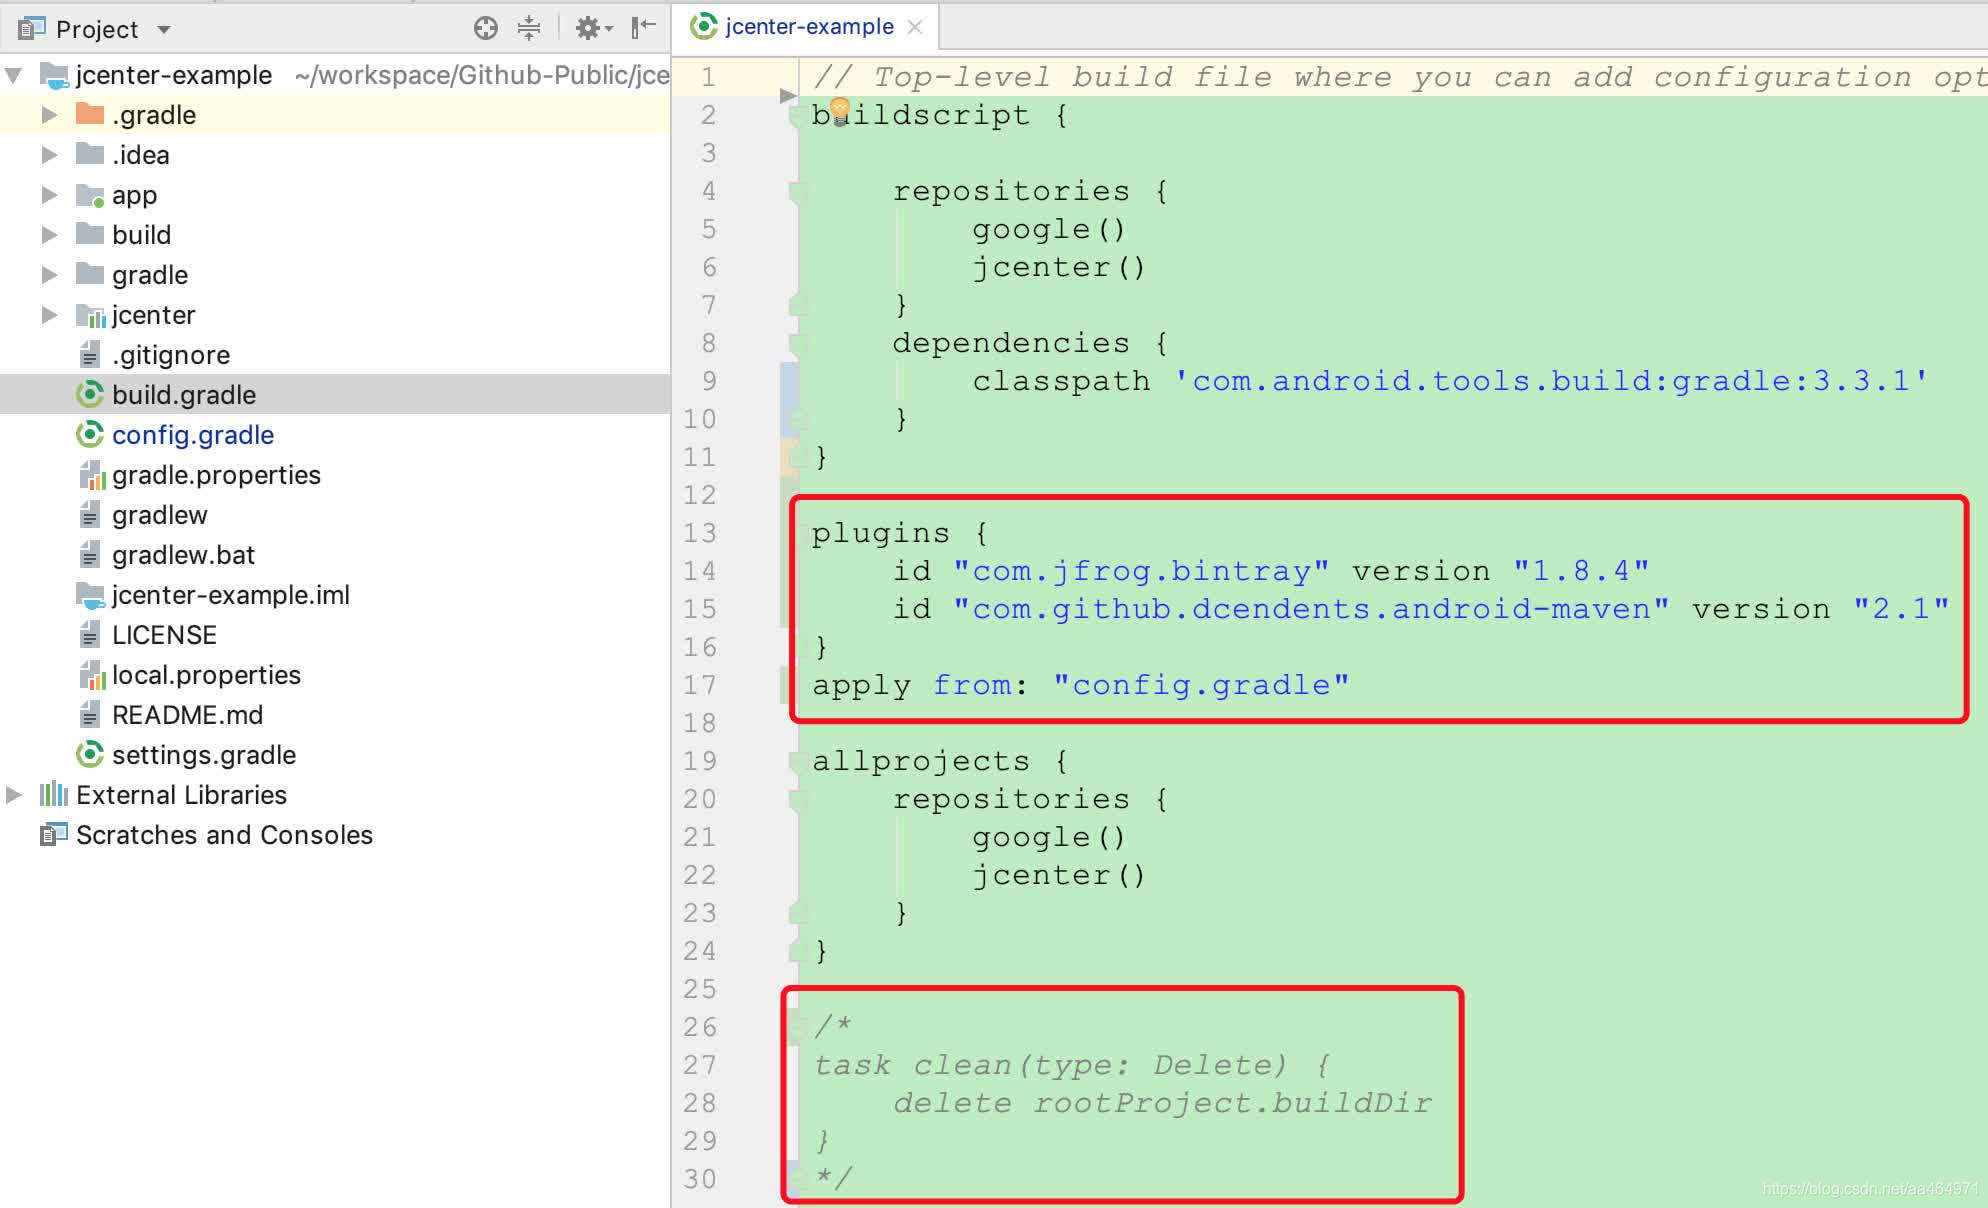The image size is (1988, 1208).
Task: Click the run arrow gutter icon near buildscript
Action: point(788,96)
